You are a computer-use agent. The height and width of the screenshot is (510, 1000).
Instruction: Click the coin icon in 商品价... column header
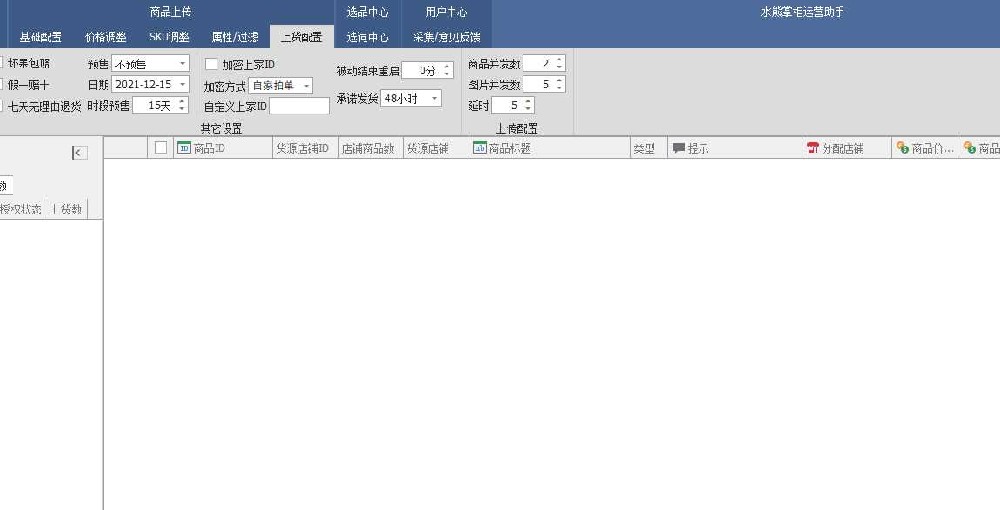click(x=902, y=148)
